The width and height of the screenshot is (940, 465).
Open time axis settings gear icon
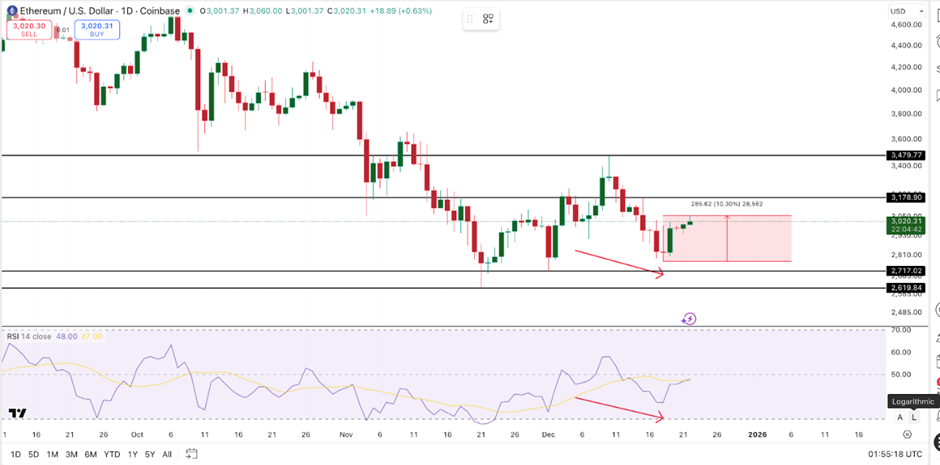907,435
